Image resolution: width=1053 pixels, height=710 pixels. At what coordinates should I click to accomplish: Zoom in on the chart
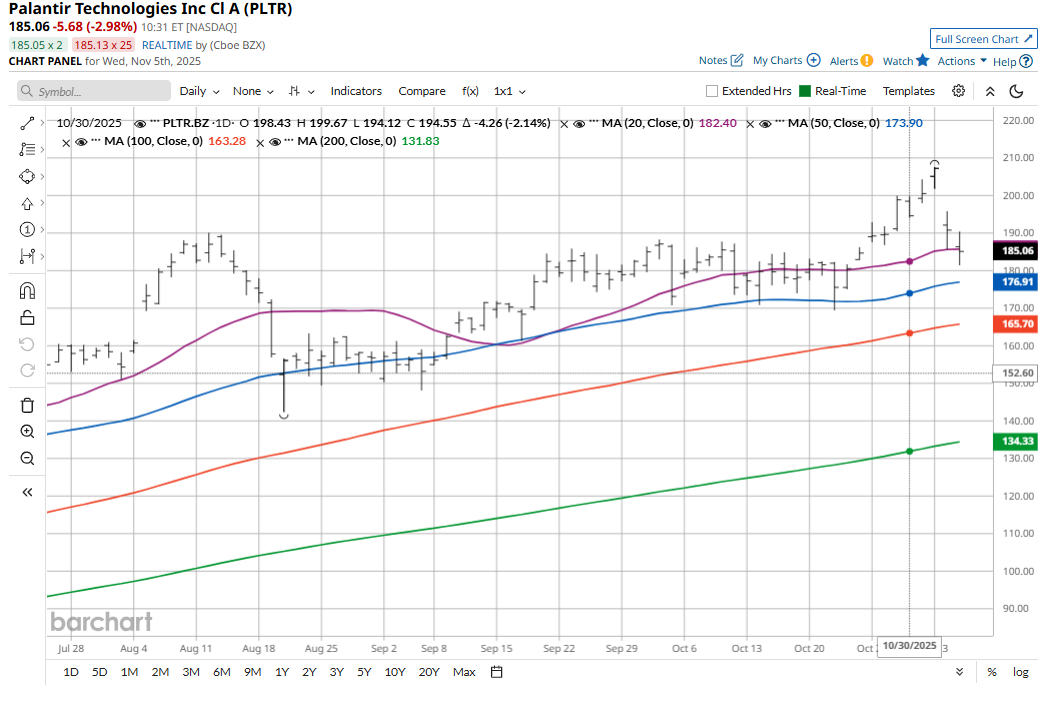[x=27, y=432]
